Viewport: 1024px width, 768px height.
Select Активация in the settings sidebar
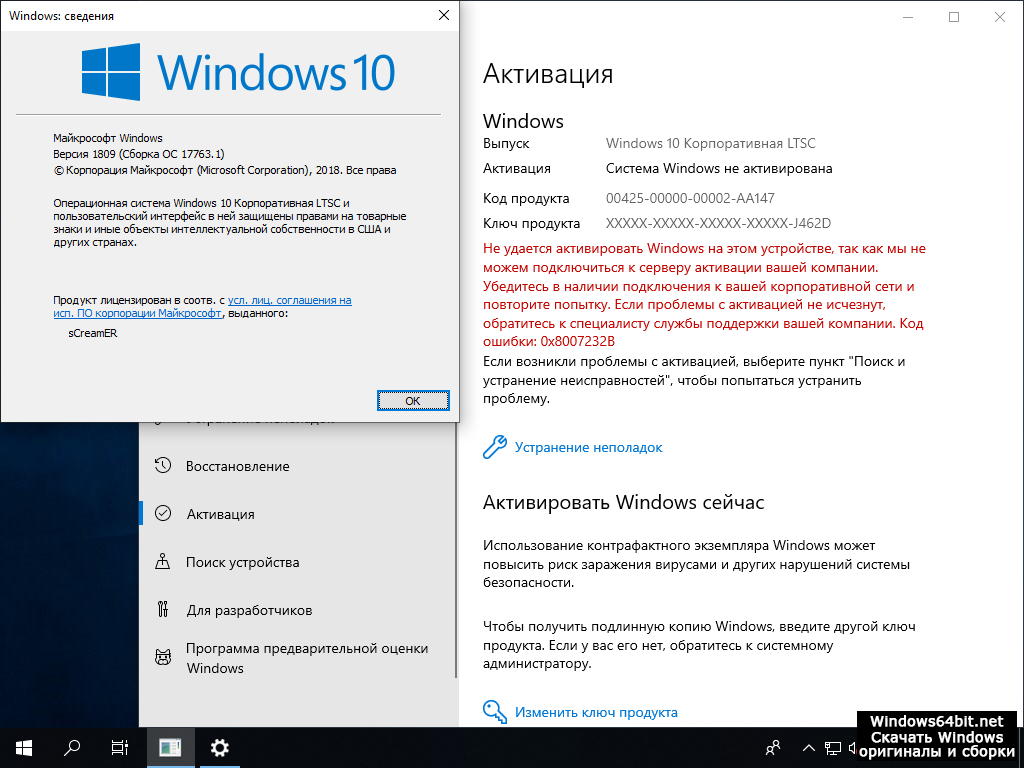coord(220,514)
